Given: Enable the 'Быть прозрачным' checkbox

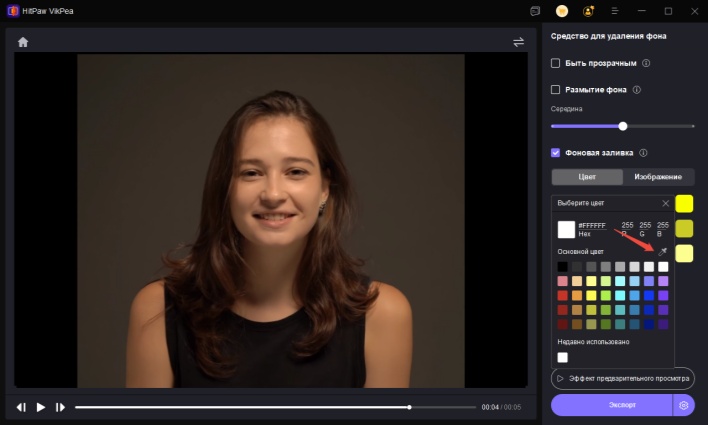Looking at the screenshot, I should pos(556,63).
